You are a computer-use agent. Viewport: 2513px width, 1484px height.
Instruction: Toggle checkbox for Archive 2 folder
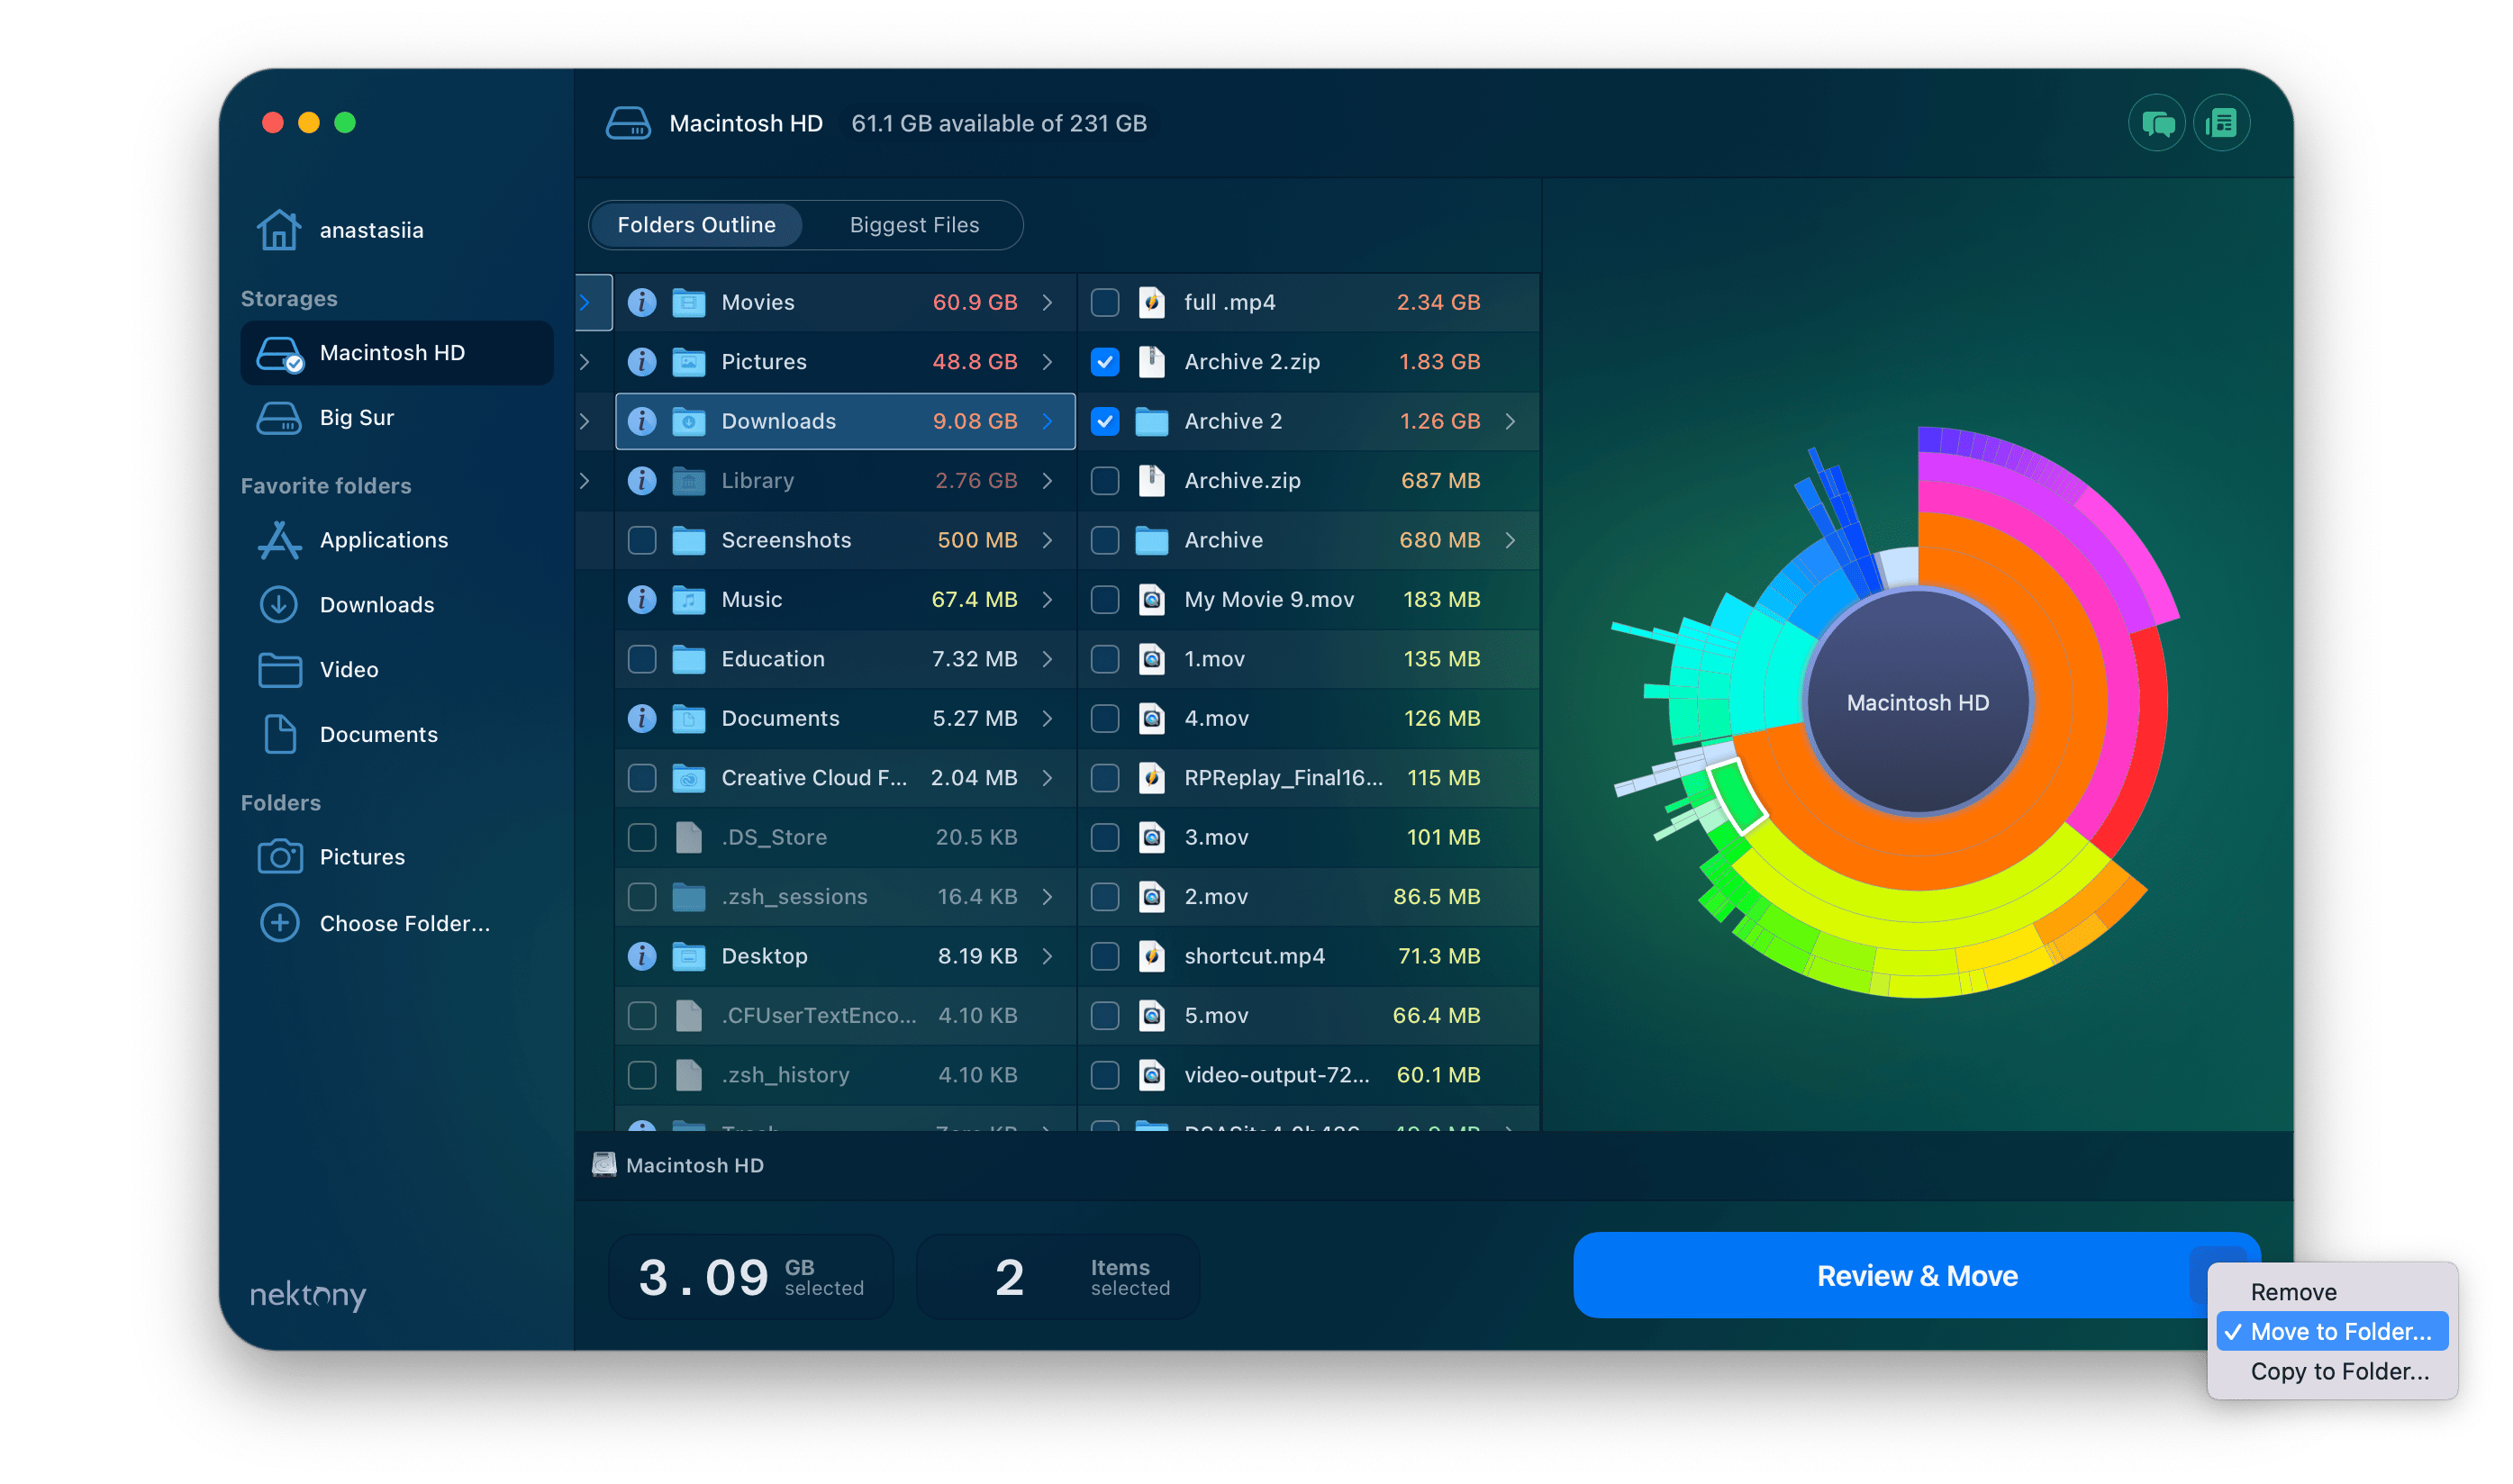(x=1104, y=421)
